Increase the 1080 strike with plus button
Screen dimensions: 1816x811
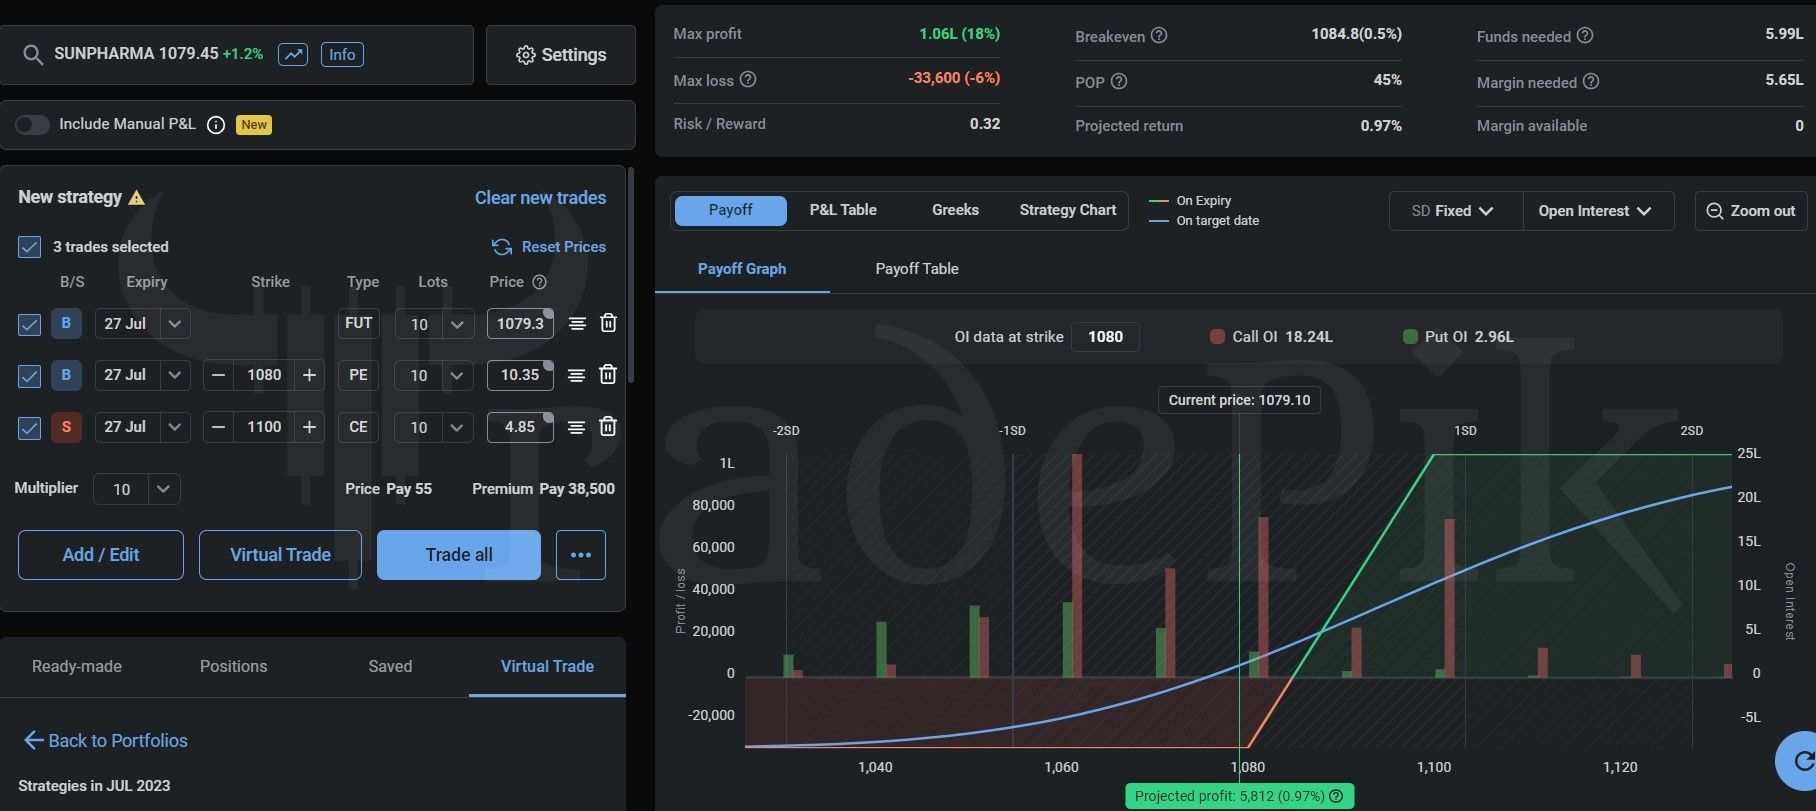click(310, 375)
